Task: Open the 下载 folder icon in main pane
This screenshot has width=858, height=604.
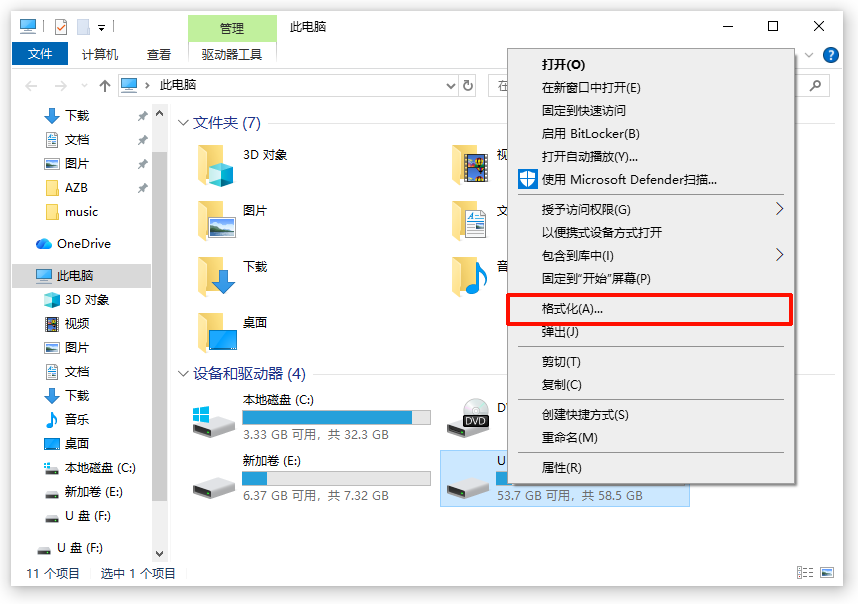Action: pyautogui.click(x=216, y=276)
